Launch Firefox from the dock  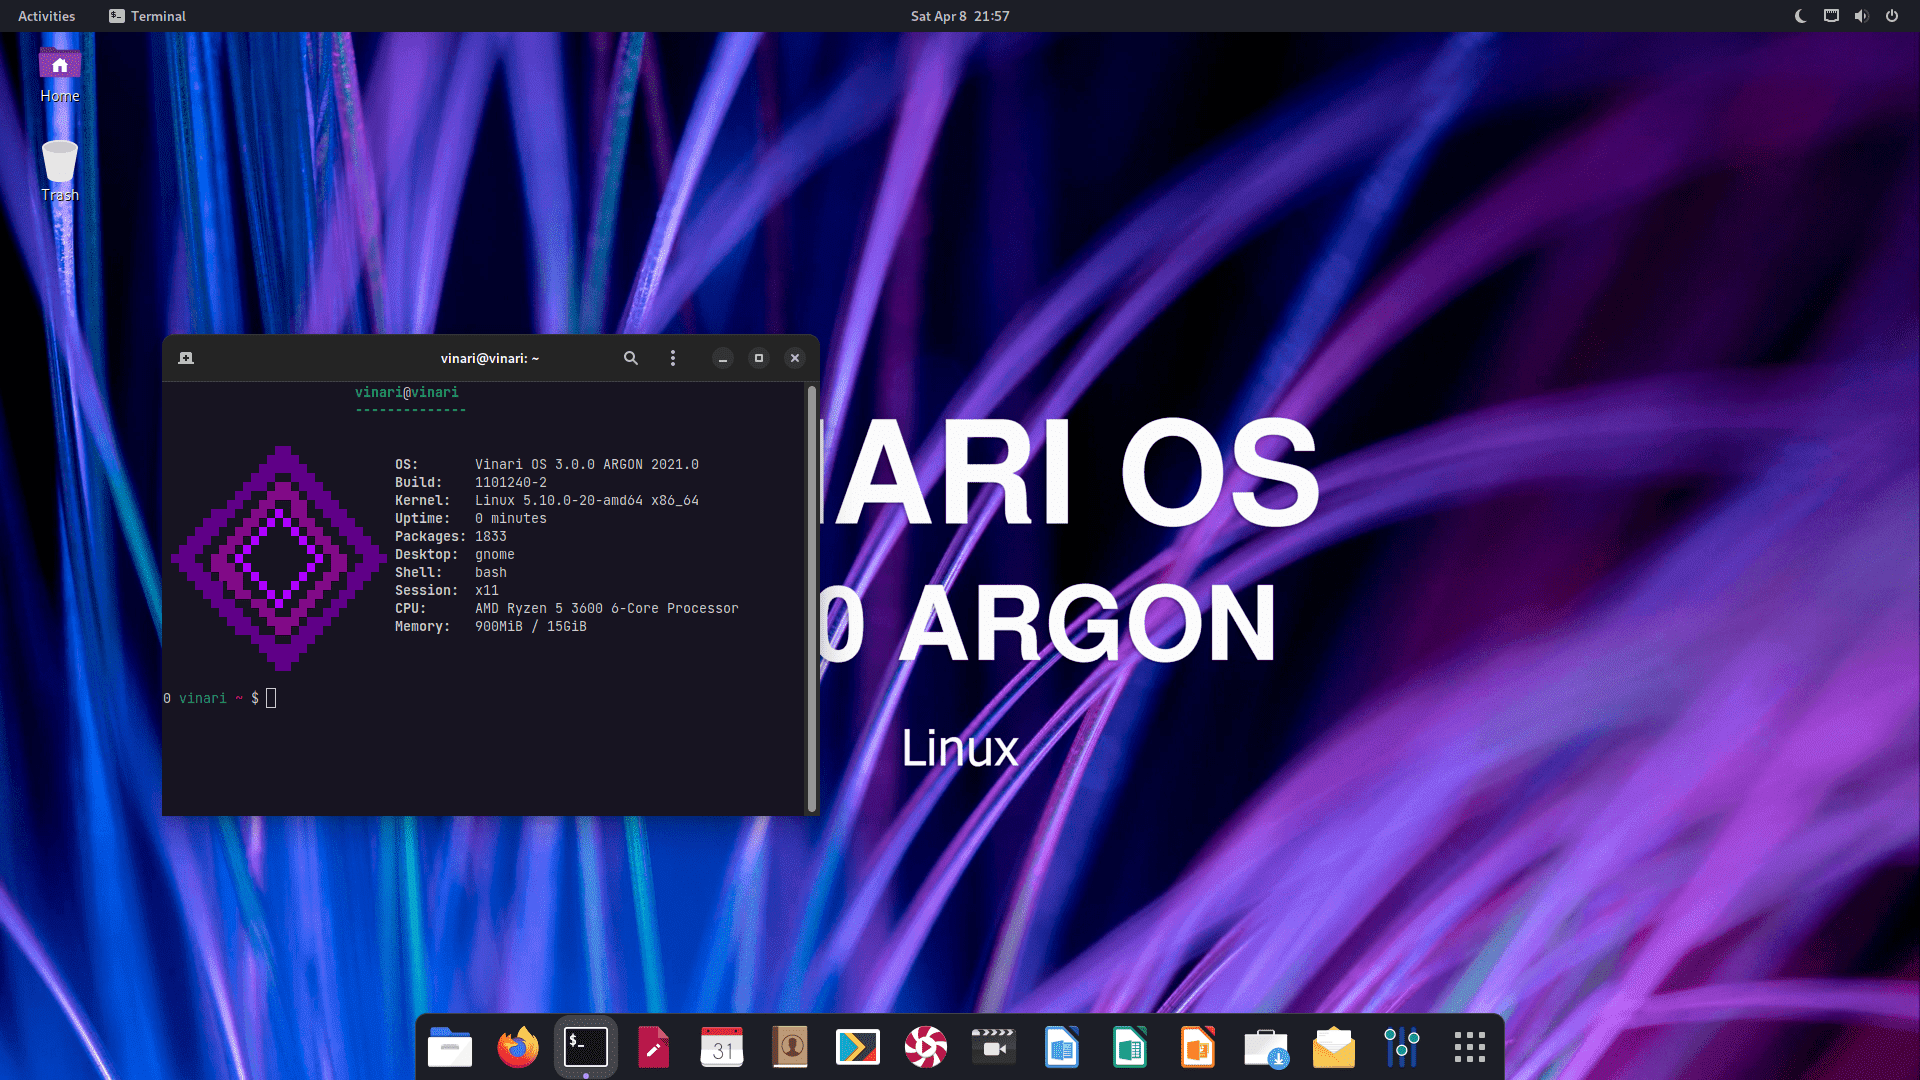coord(518,1047)
